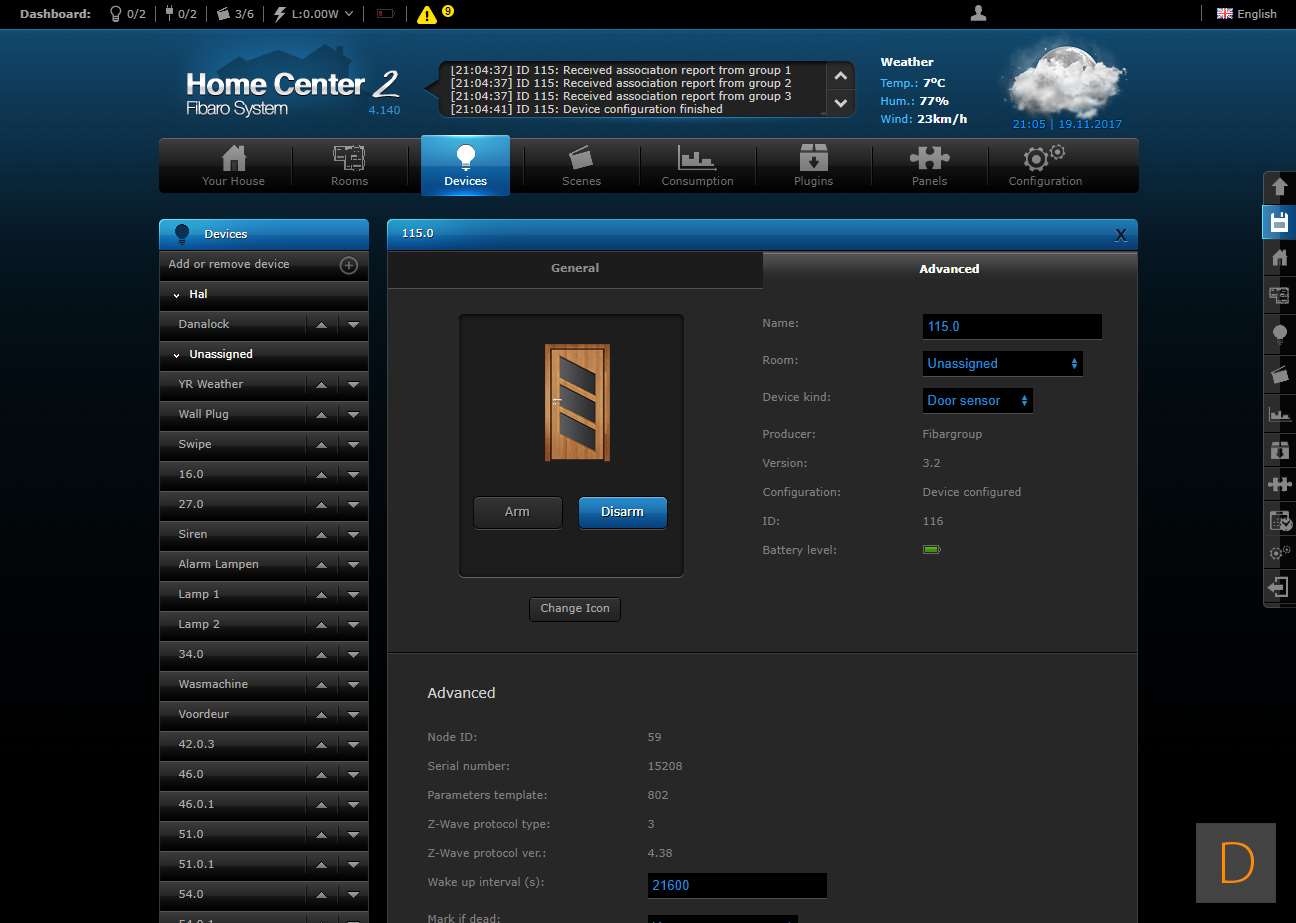The width and height of the screenshot is (1296, 923).
Task: Open the Your House section
Action: 233,165
